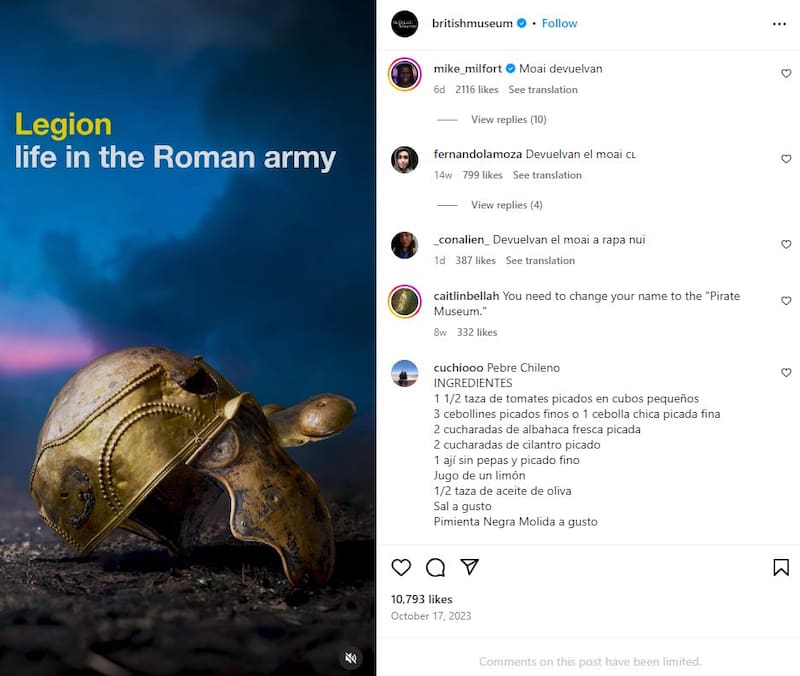Like mike_milfort's comment

pyautogui.click(x=786, y=73)
